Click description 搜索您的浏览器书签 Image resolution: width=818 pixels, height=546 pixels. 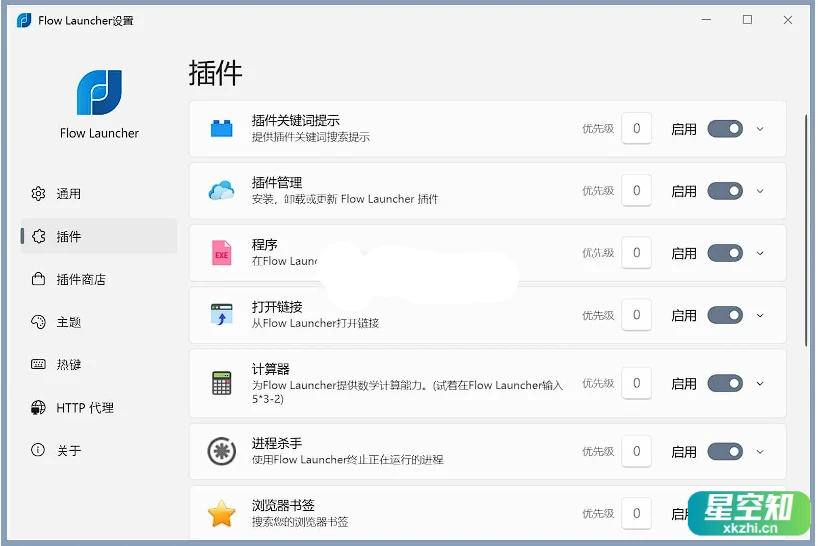(x=300, y=521)
